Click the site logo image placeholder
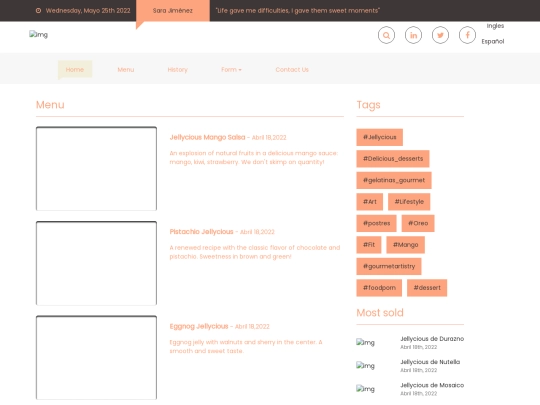The width and height of the screenshot is (540, 405). (x=38, y=34)
